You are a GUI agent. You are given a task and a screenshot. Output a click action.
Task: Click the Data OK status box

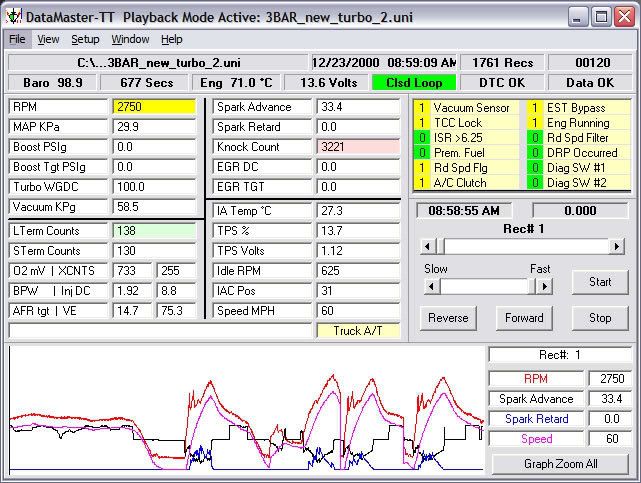pyautogui.click(x=590, y=83)
